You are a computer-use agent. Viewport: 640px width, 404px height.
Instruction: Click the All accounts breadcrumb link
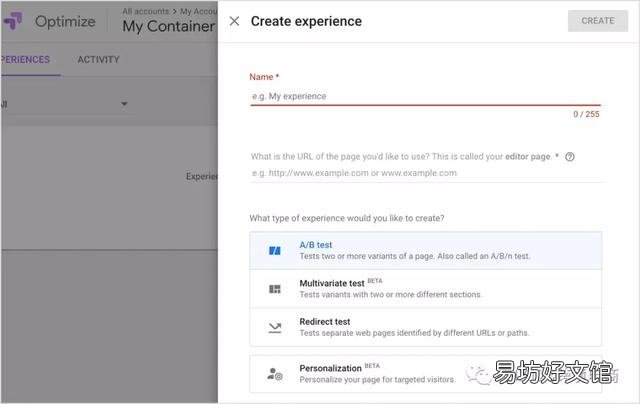(x=146, y=11)
